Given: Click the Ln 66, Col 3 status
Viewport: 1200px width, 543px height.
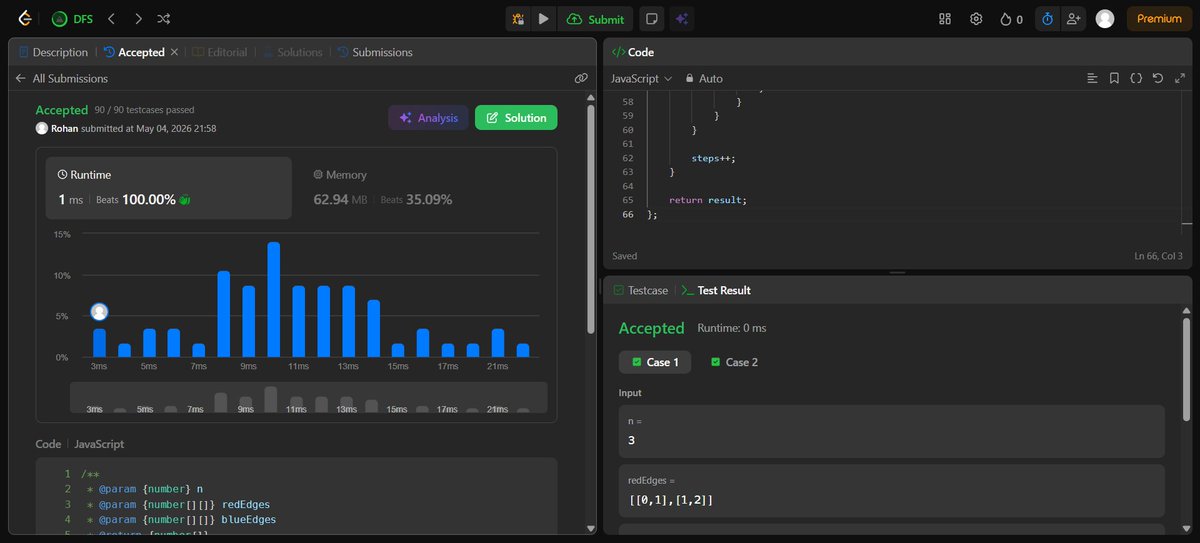Looking at the screenshot, I should click(x=1158, y=256).
